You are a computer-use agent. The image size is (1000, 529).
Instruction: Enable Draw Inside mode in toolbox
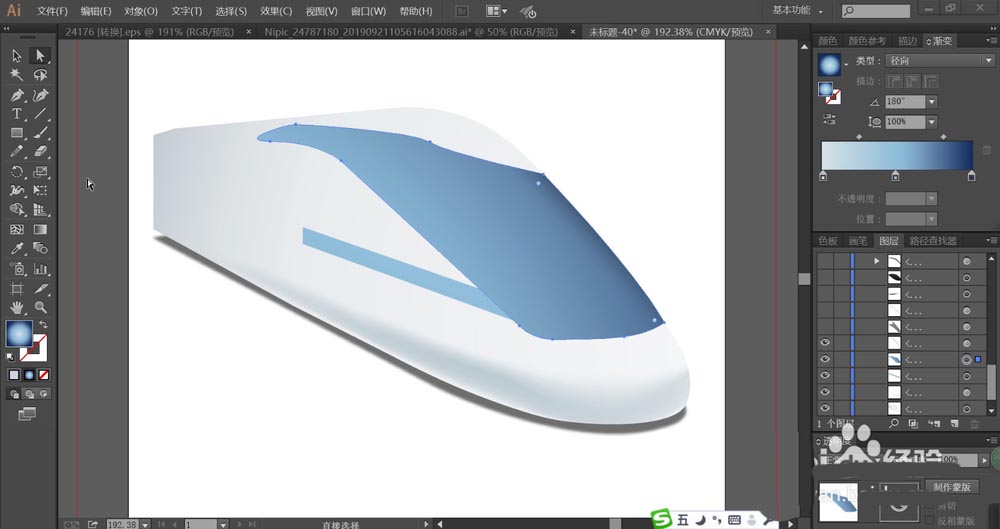tap(43, 394)
